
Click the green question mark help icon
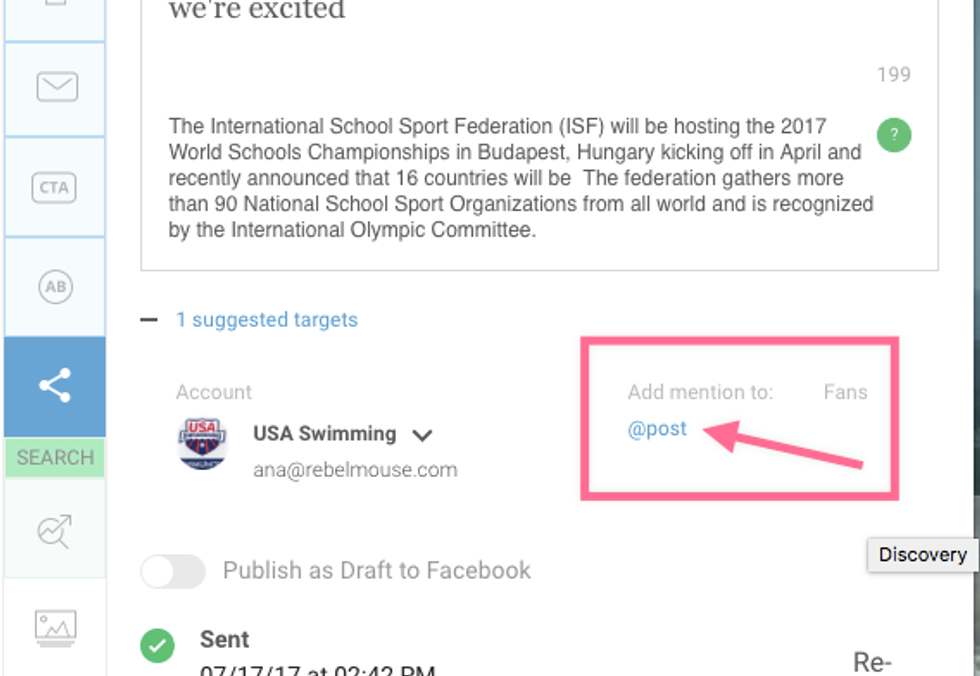point(894,135)
